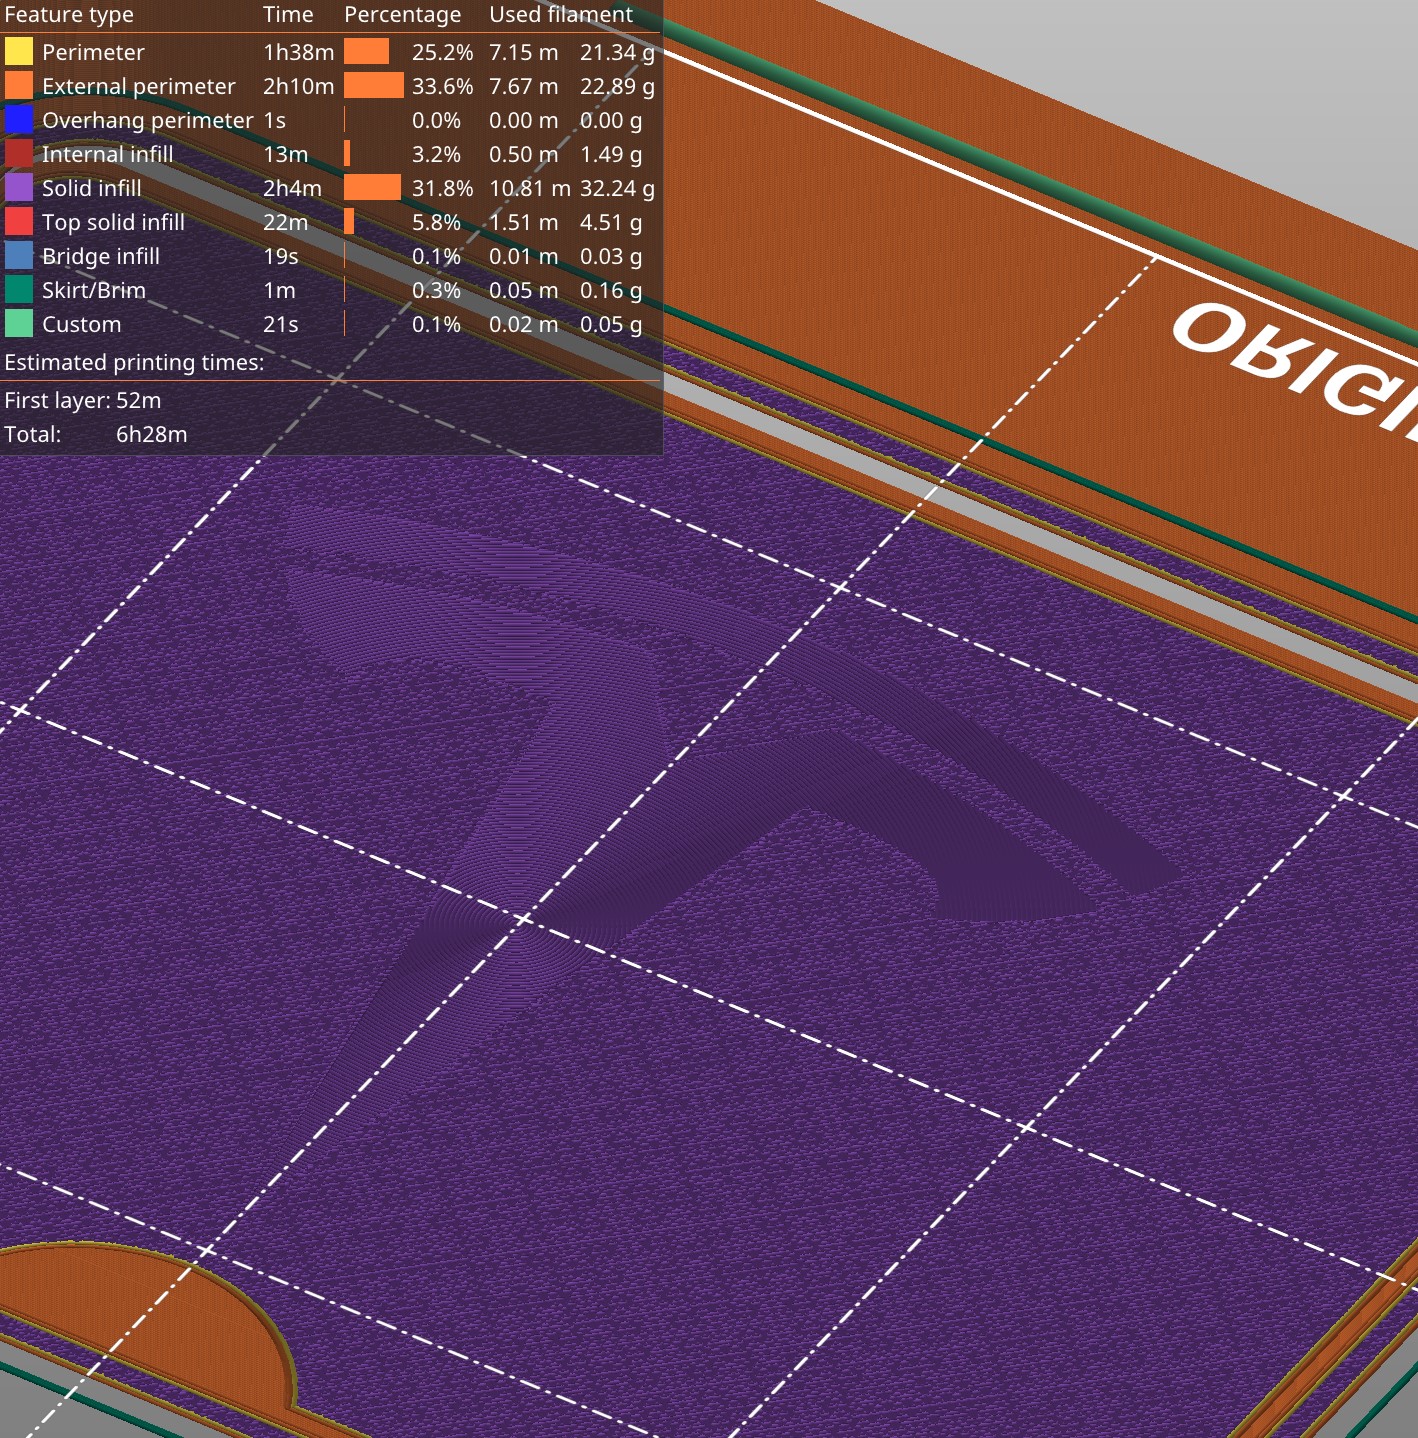Click the Internal infill dark red swatch
This screenshot has height=1438, width=1418.
19,154
